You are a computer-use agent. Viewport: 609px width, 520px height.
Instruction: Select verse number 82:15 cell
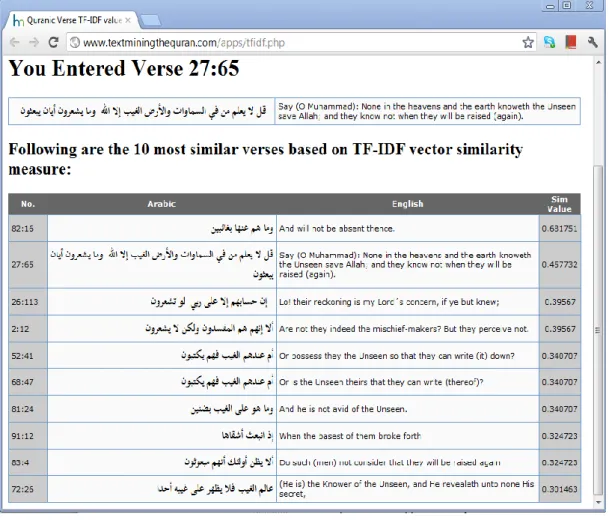tap(28, 230)
